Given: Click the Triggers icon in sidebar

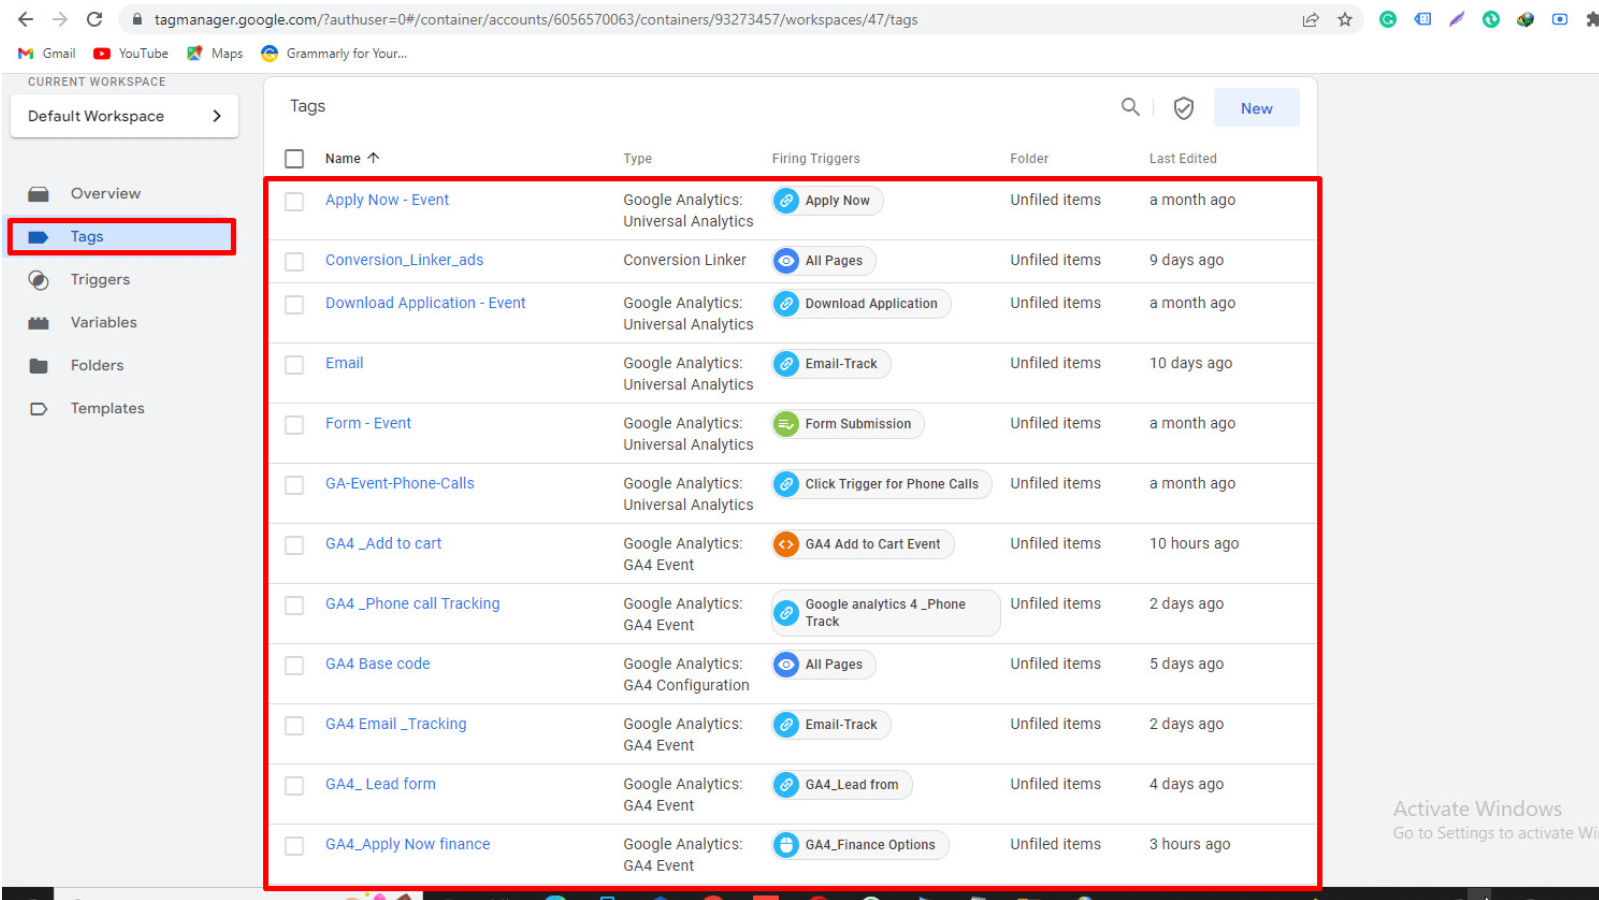Looking at the screenshot, I should point(39,280).
